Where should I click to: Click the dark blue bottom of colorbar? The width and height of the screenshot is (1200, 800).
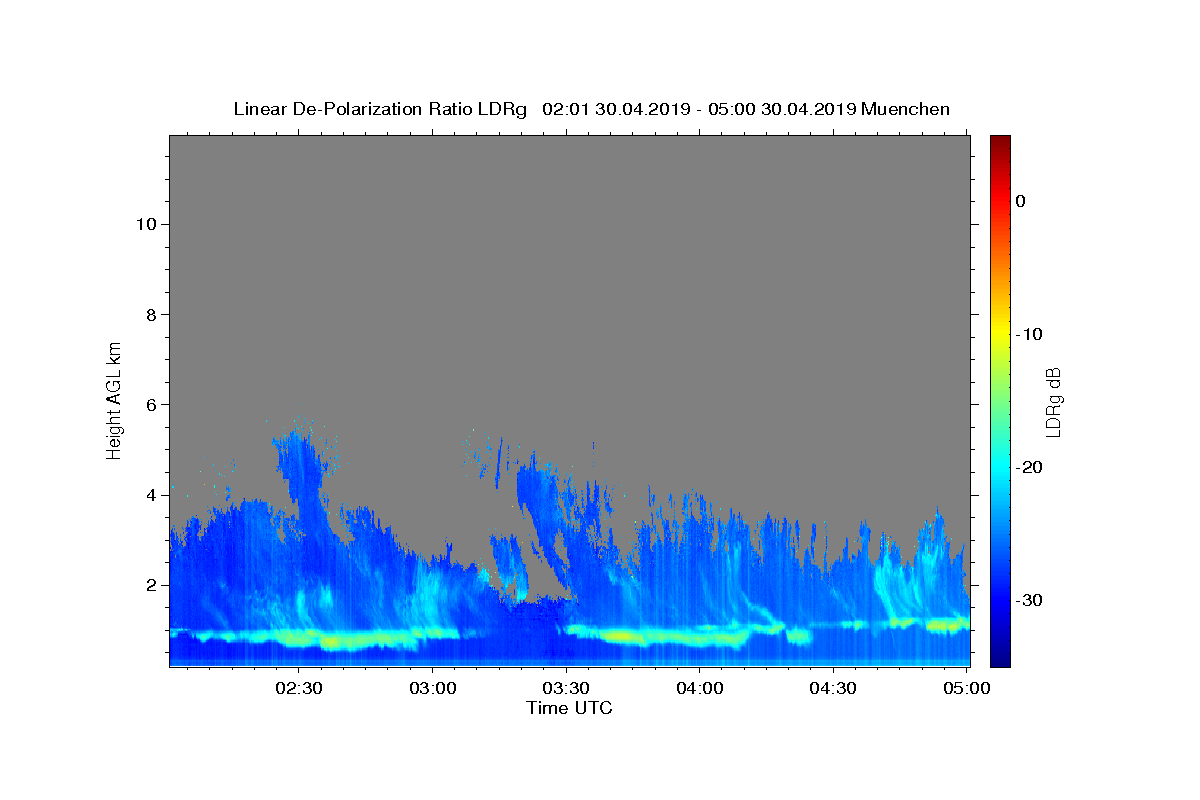click(1000, 655)
